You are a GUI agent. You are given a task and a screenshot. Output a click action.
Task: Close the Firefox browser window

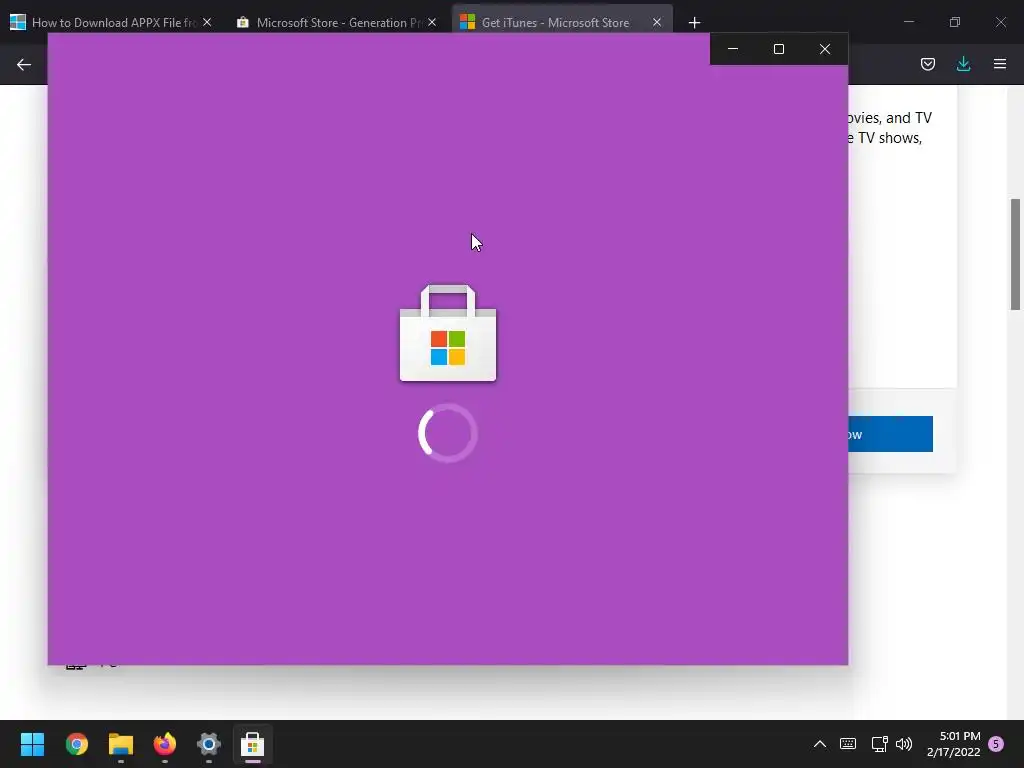pyautogui.click(x=1000, y=22)
